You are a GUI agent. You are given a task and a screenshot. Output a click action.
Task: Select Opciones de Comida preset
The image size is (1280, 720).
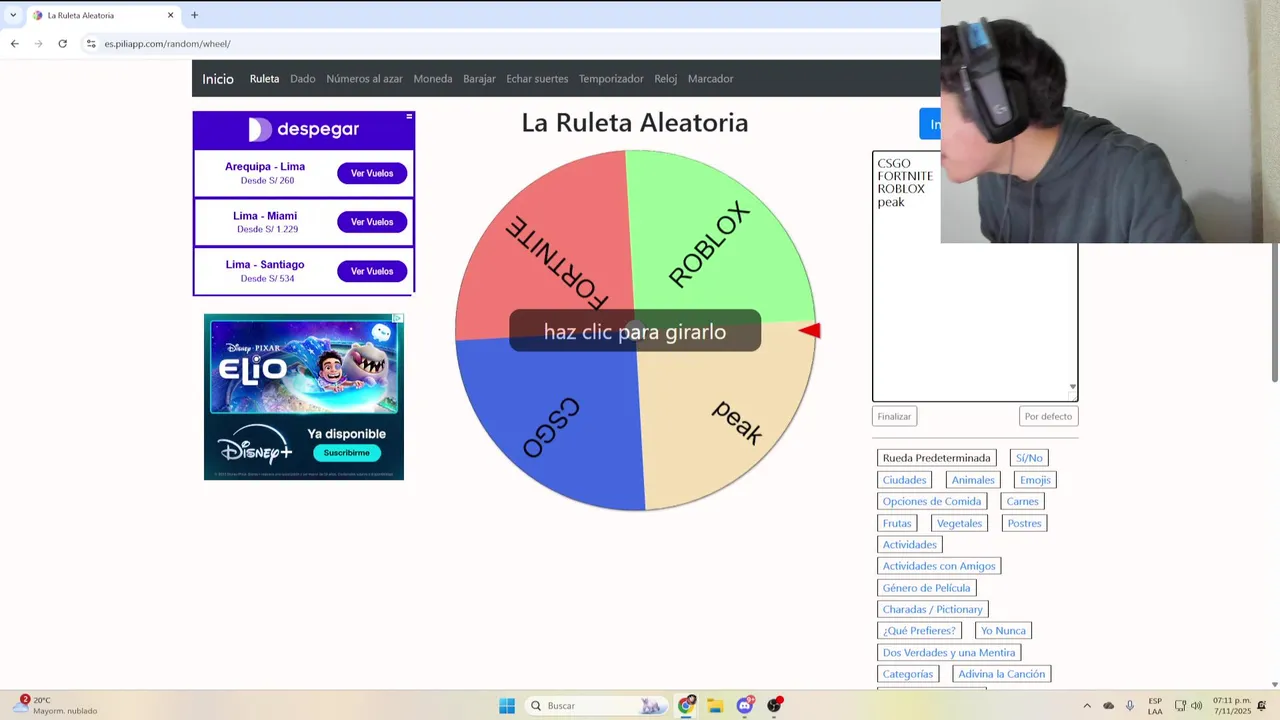tap(931, 501)
